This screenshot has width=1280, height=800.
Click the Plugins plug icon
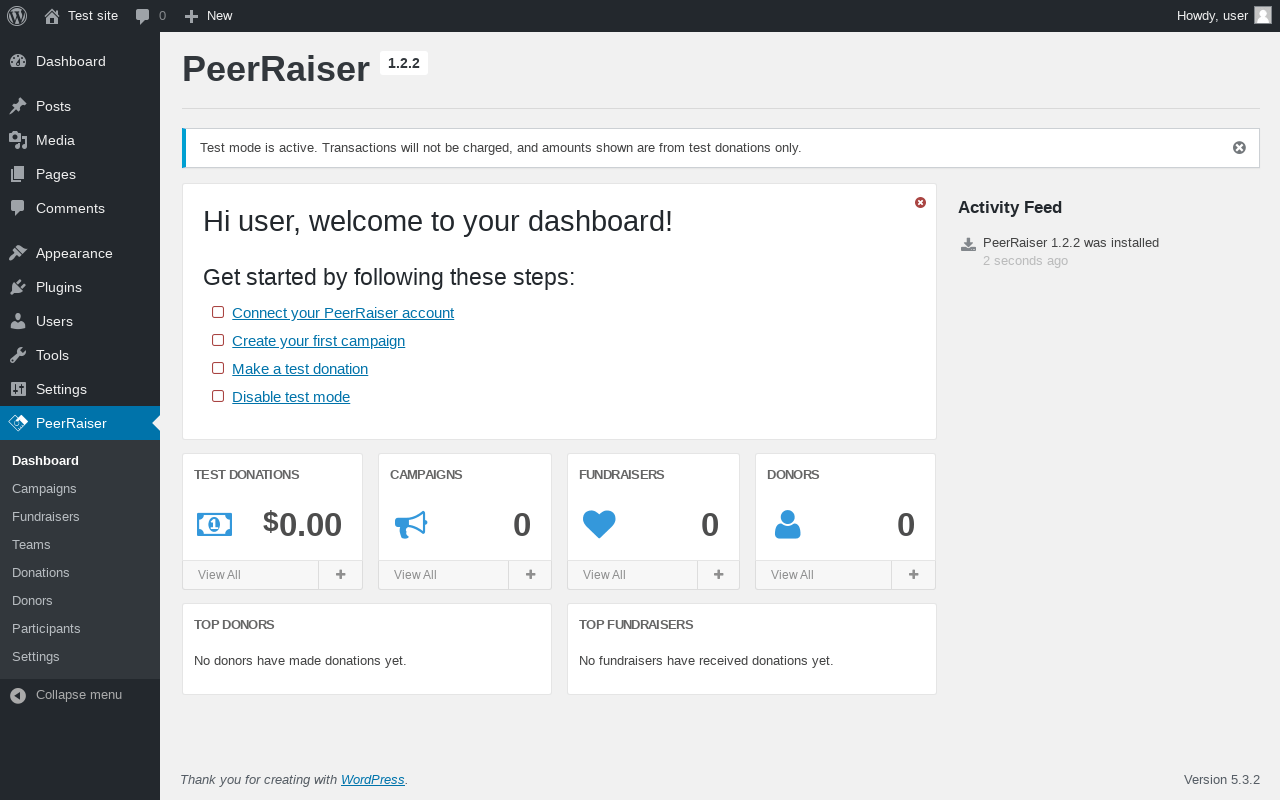click(18, 287)
